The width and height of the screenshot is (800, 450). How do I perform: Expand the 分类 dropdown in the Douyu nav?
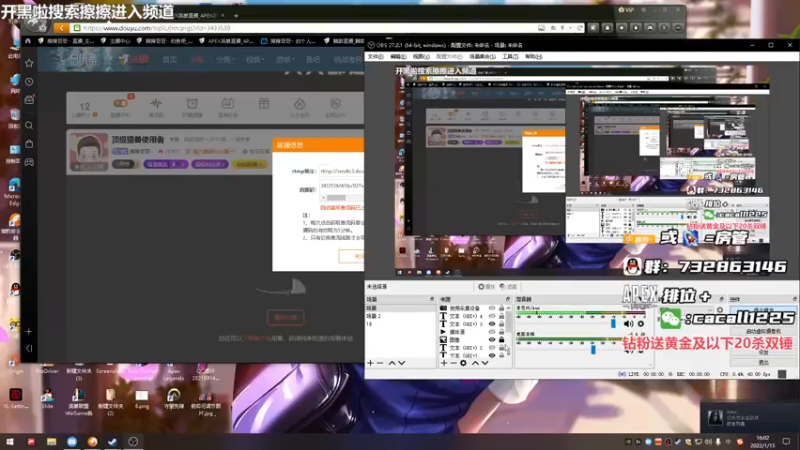click(x=224, y=60)
